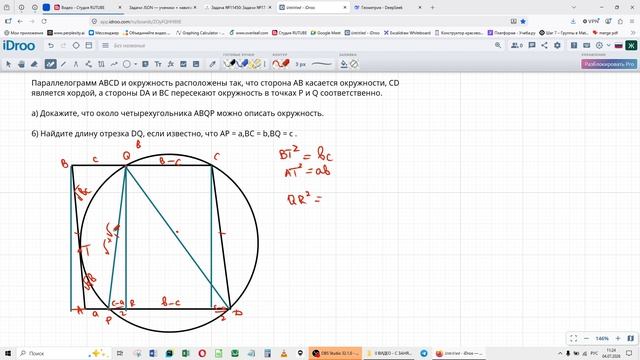Select the eraser tool
Viewport: 640px width, 360px height.
(x=35, y=64)
